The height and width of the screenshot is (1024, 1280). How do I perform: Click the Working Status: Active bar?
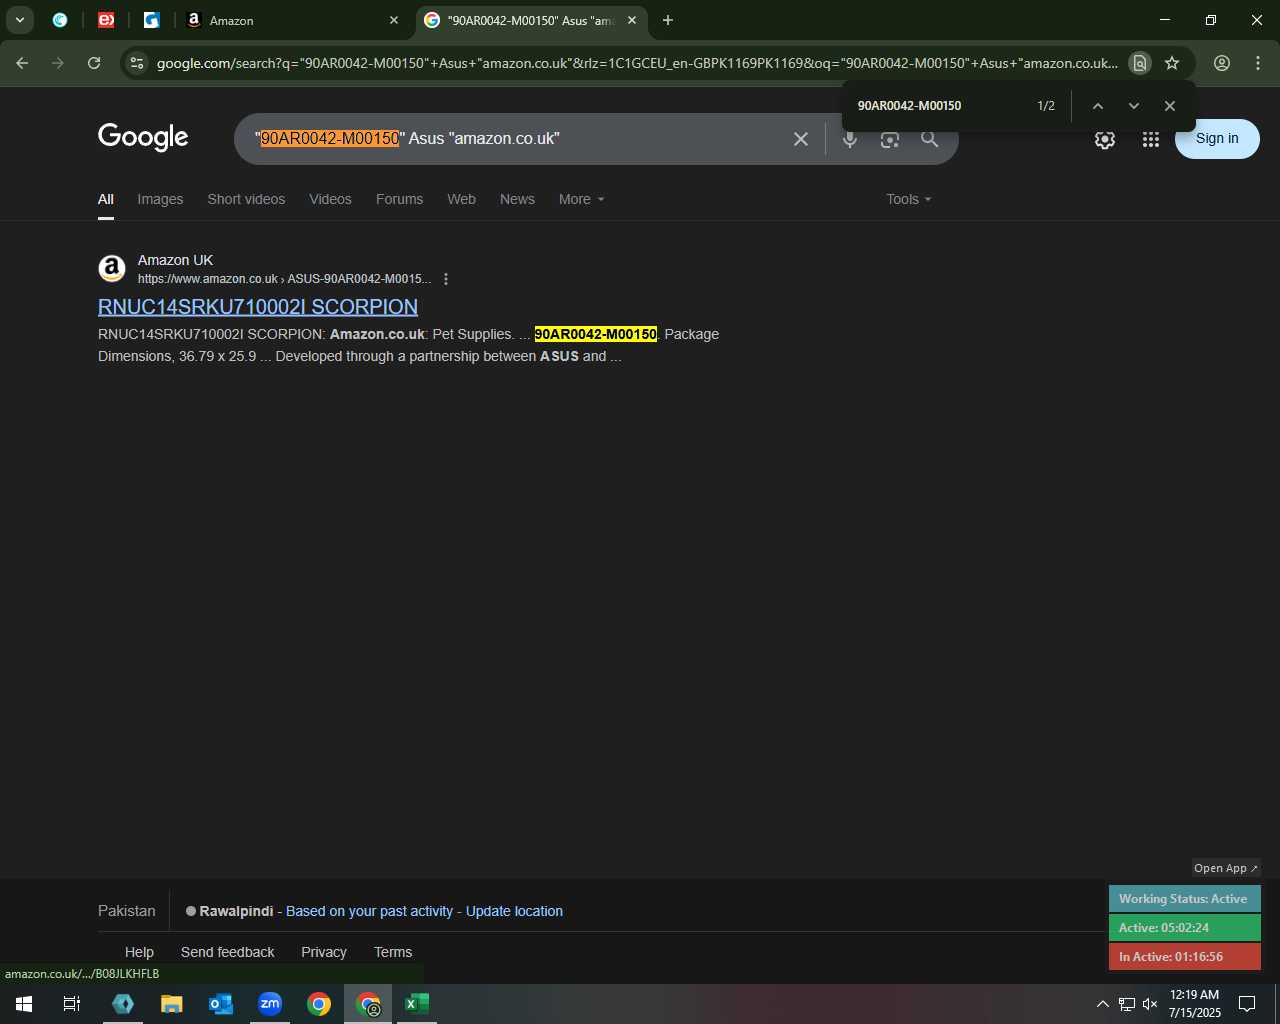pos(1184,899)
